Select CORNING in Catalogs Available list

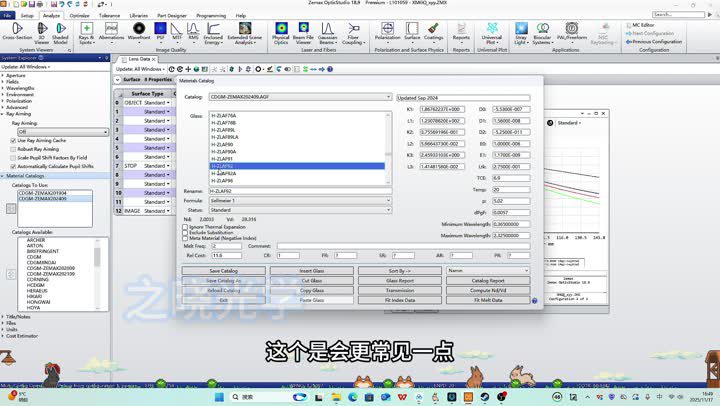click(x=38, y=279)
